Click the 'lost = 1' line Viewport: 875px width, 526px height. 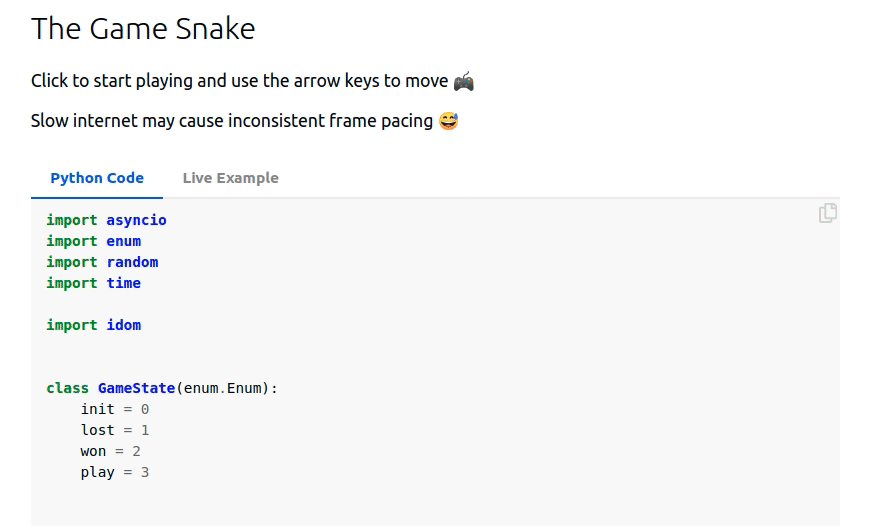[115, 430]
